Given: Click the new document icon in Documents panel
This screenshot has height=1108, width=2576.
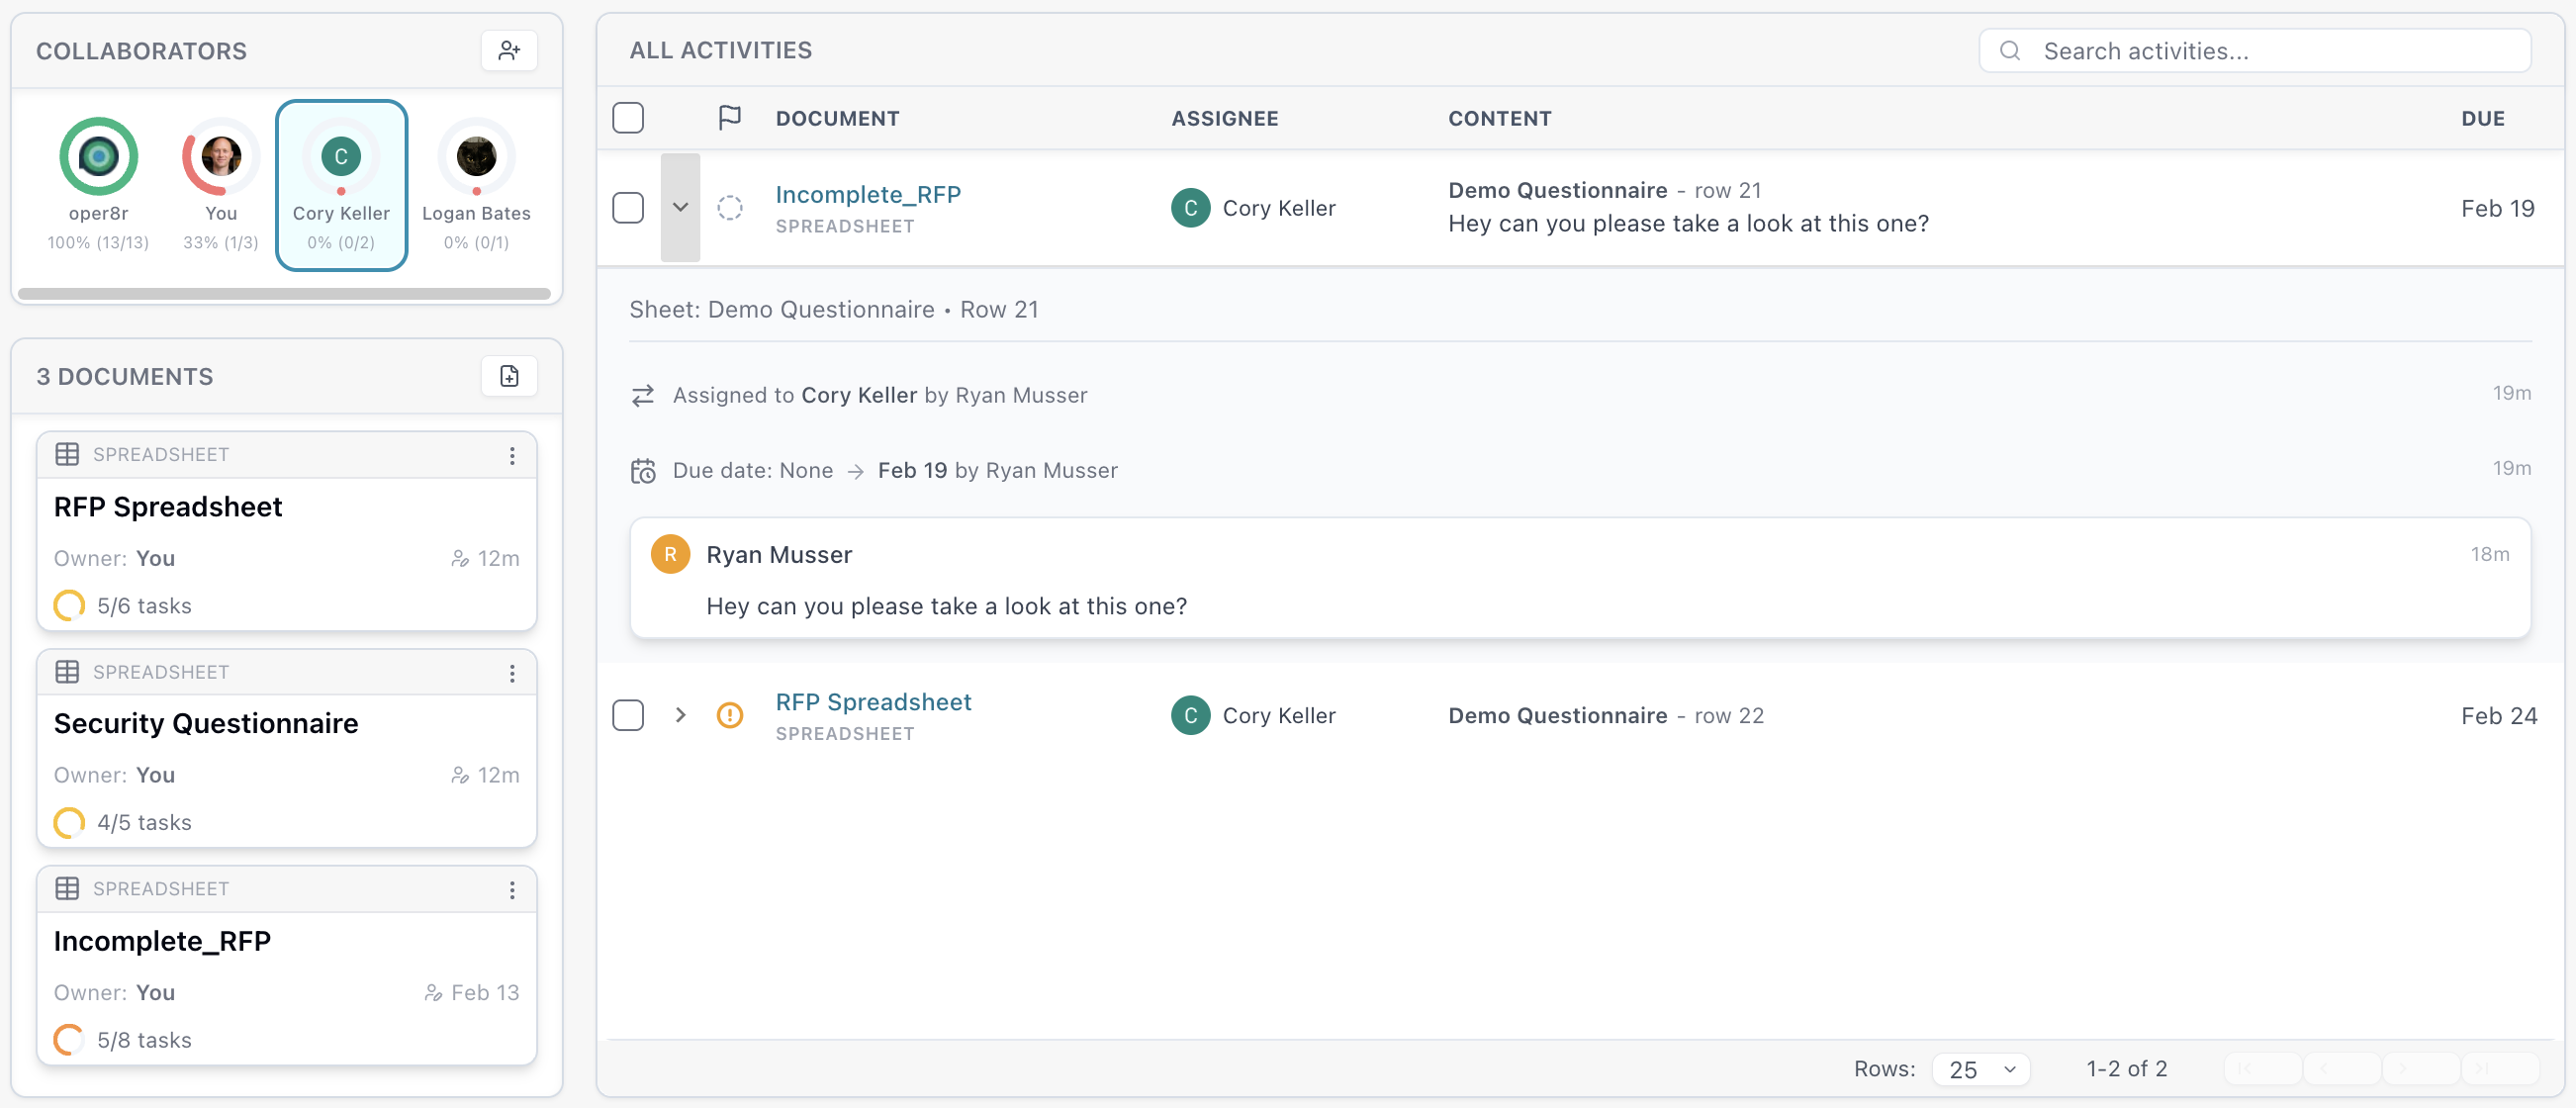Looking at the screenshot, I should pyautogui.click(x=509, y=376).
